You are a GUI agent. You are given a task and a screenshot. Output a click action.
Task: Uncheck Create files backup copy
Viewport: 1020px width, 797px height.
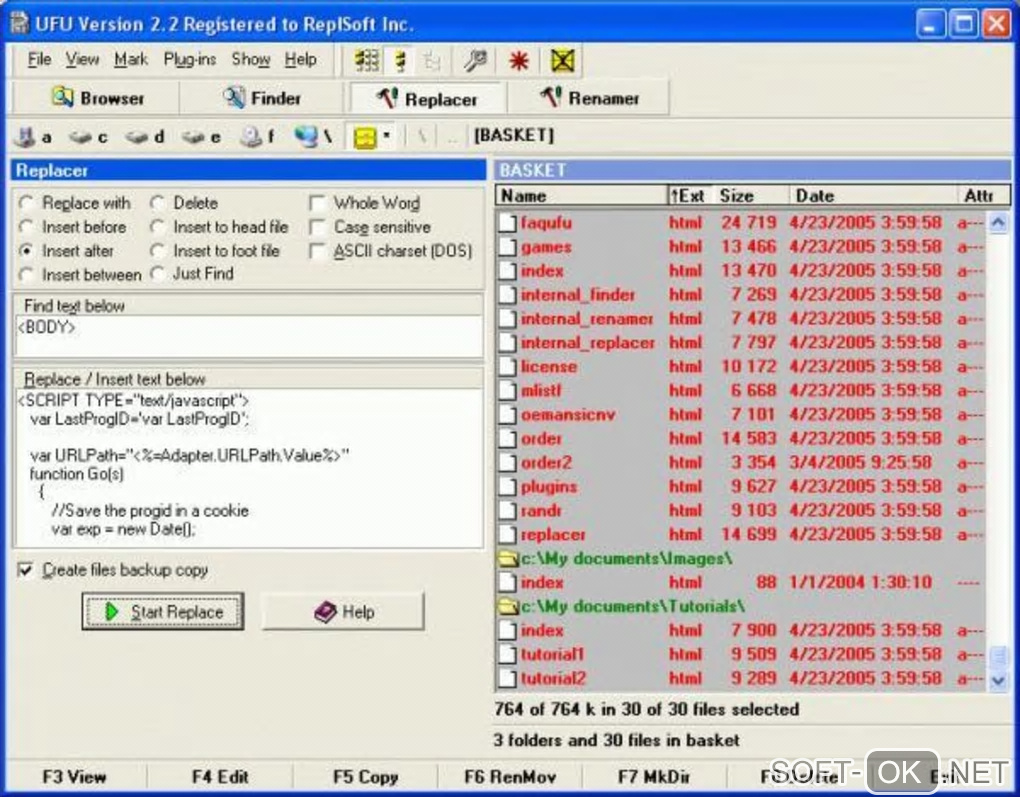[25, 571]
